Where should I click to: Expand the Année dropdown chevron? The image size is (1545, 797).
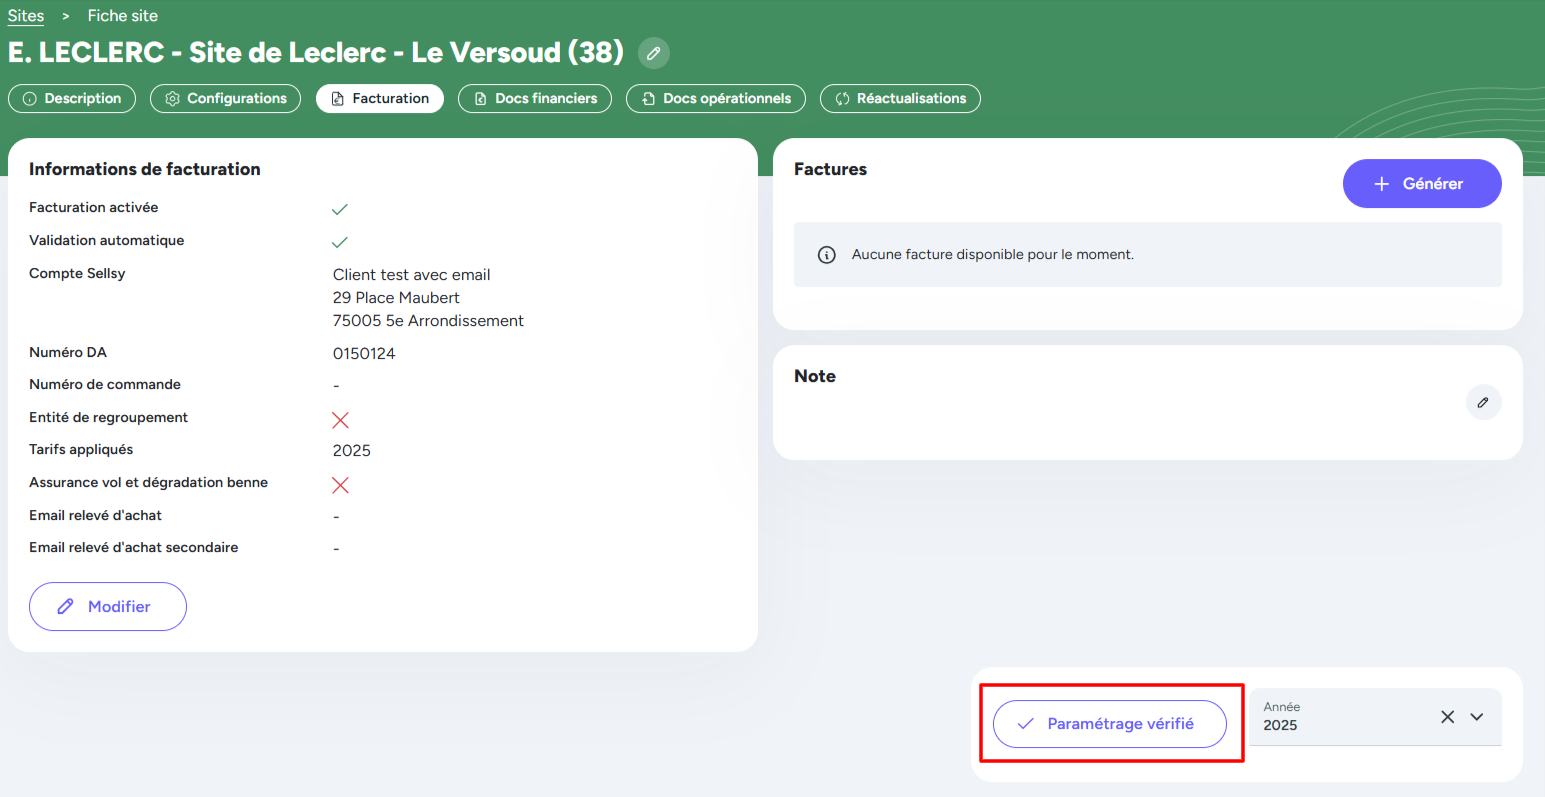(x=1477, y=717)
